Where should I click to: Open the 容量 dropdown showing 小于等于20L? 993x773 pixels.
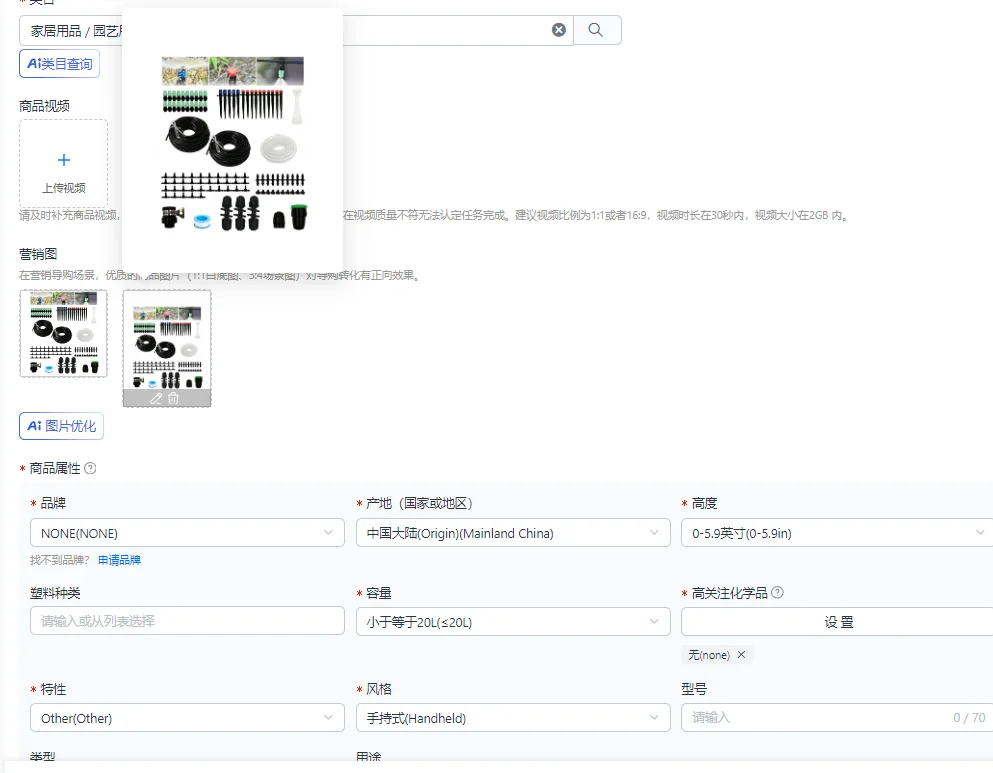pyautogui.click(x=513, y=622)
